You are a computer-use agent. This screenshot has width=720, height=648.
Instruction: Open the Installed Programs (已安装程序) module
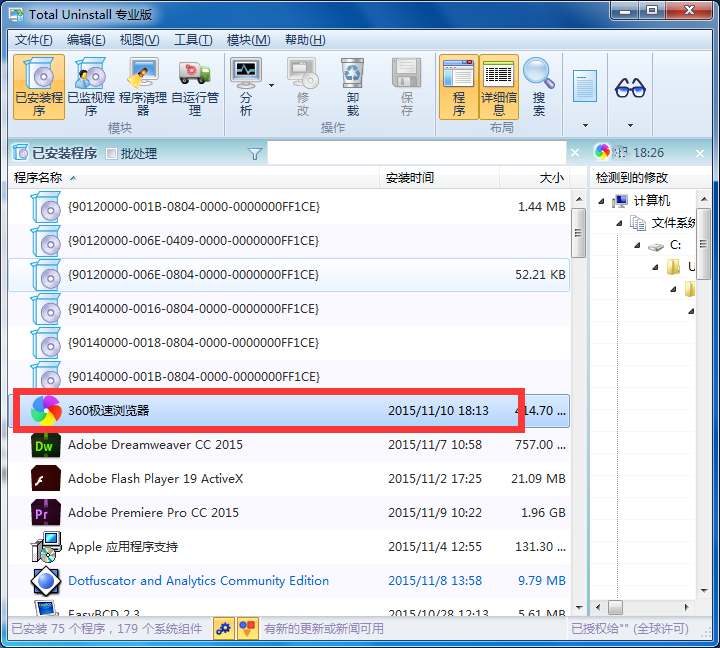[x=38, y=86]
